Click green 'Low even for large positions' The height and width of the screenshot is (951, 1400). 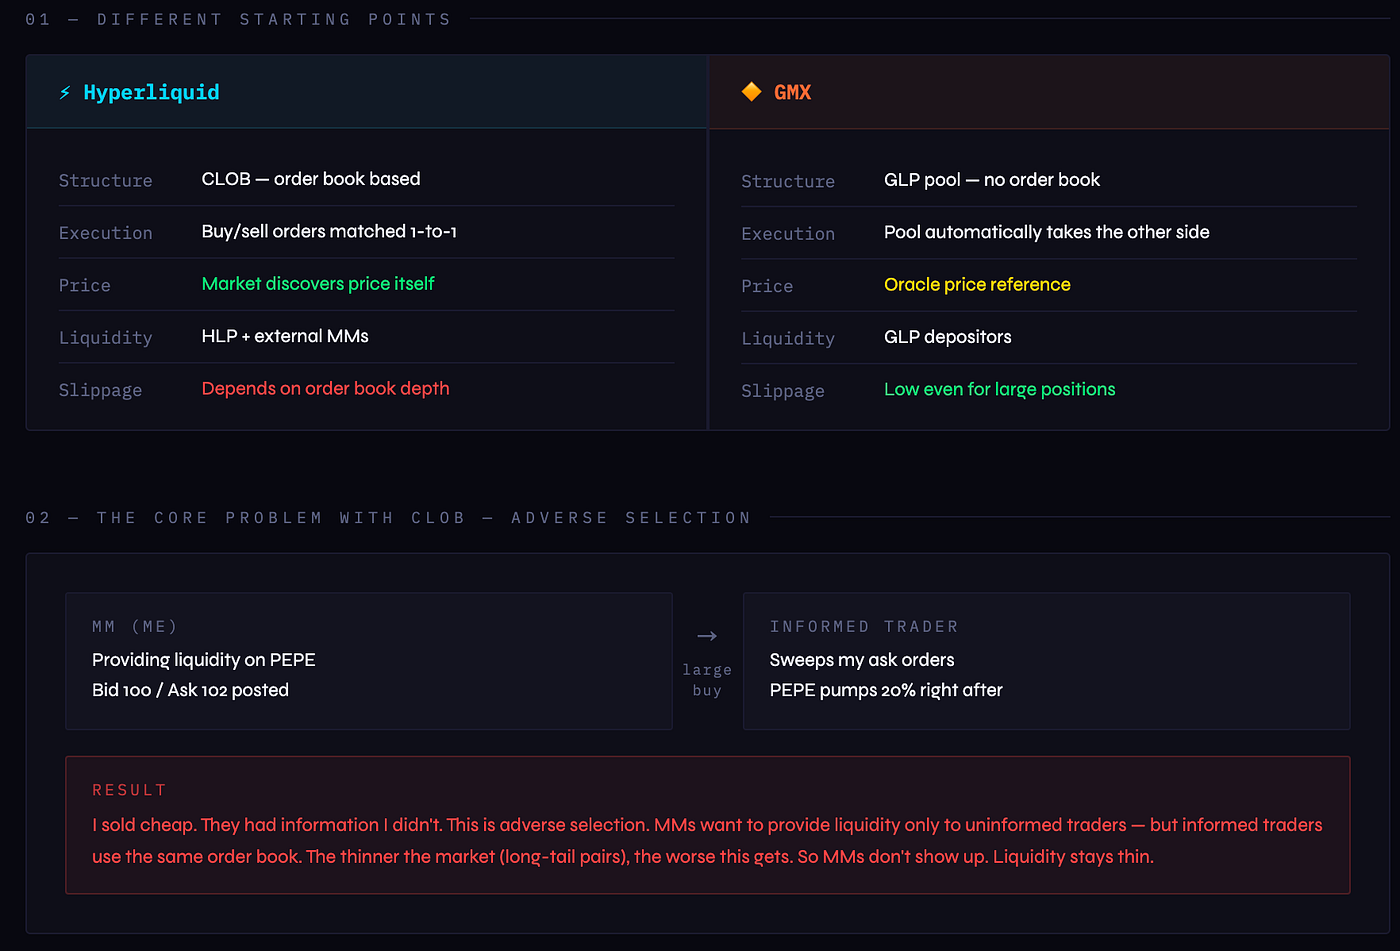[x=1000, y=389]
